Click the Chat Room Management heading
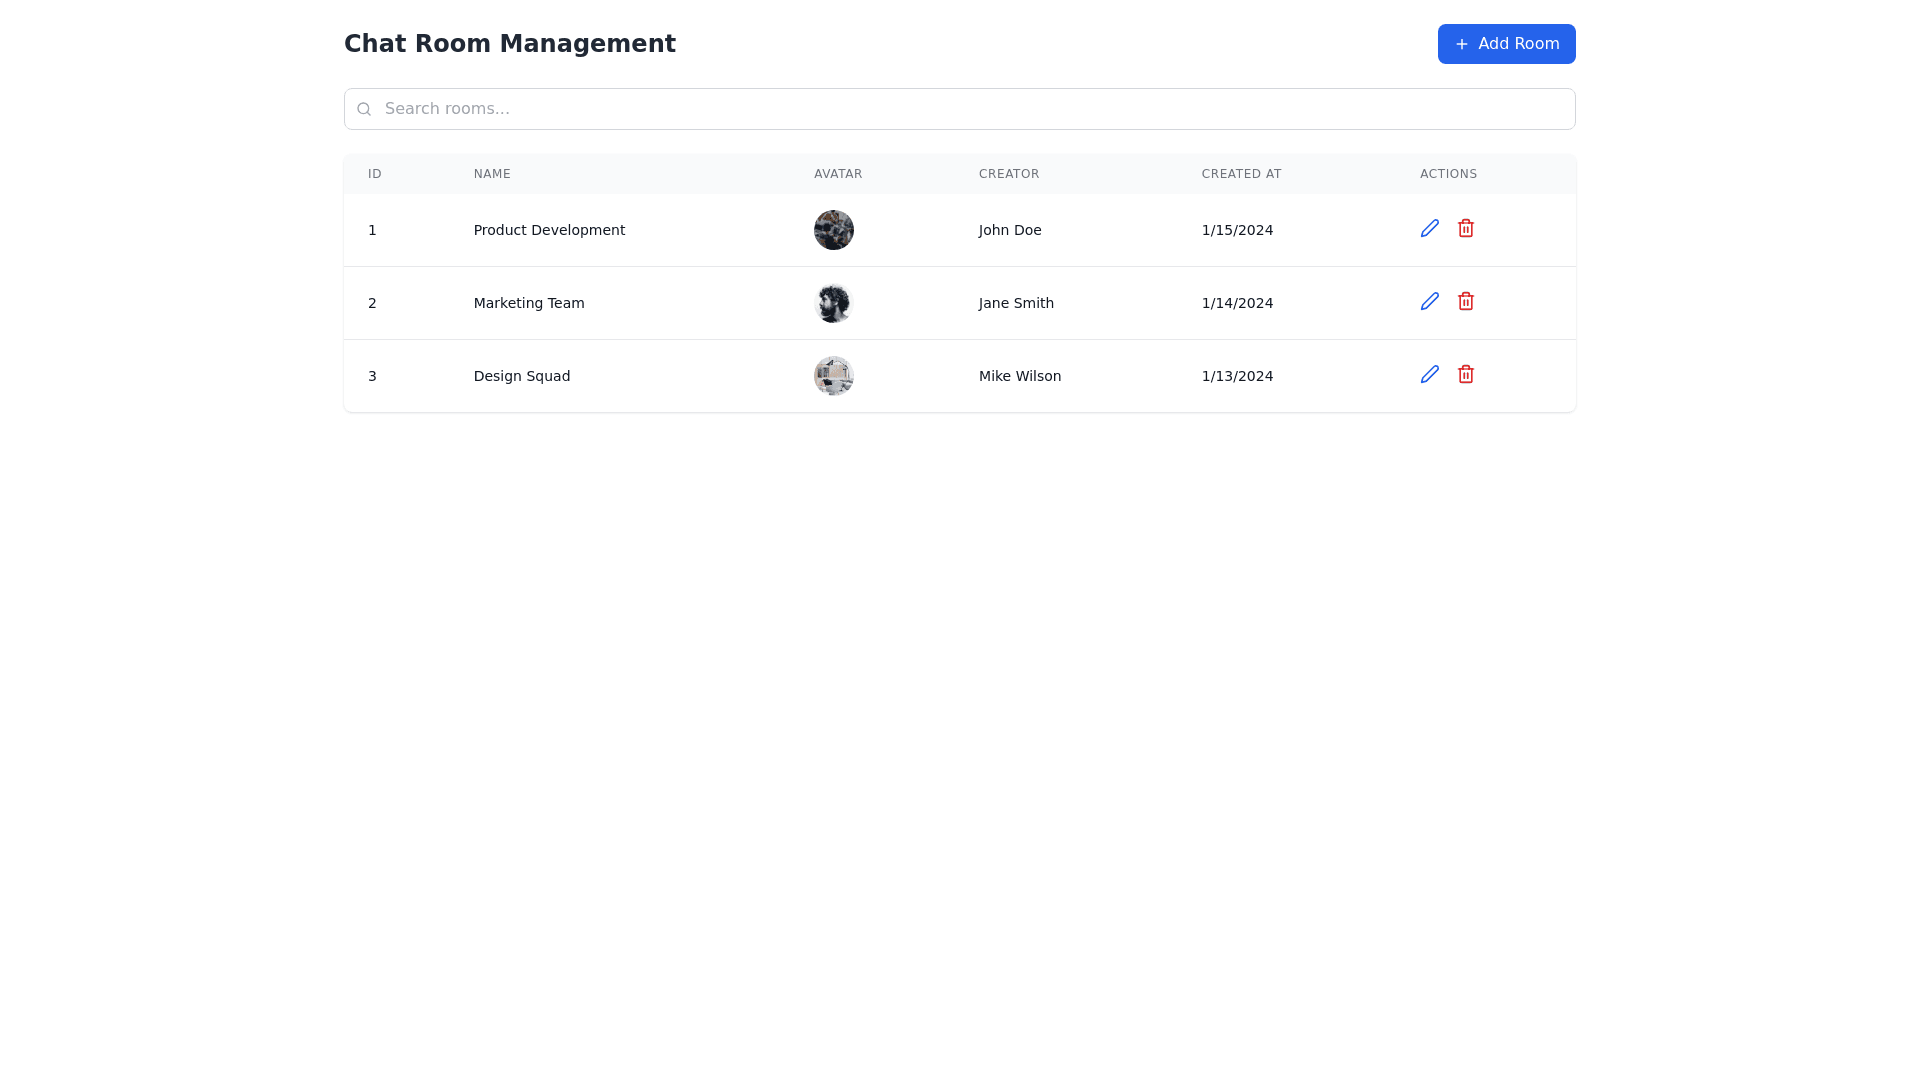This screenshot has height=1080, width=1920. point(509,44)
